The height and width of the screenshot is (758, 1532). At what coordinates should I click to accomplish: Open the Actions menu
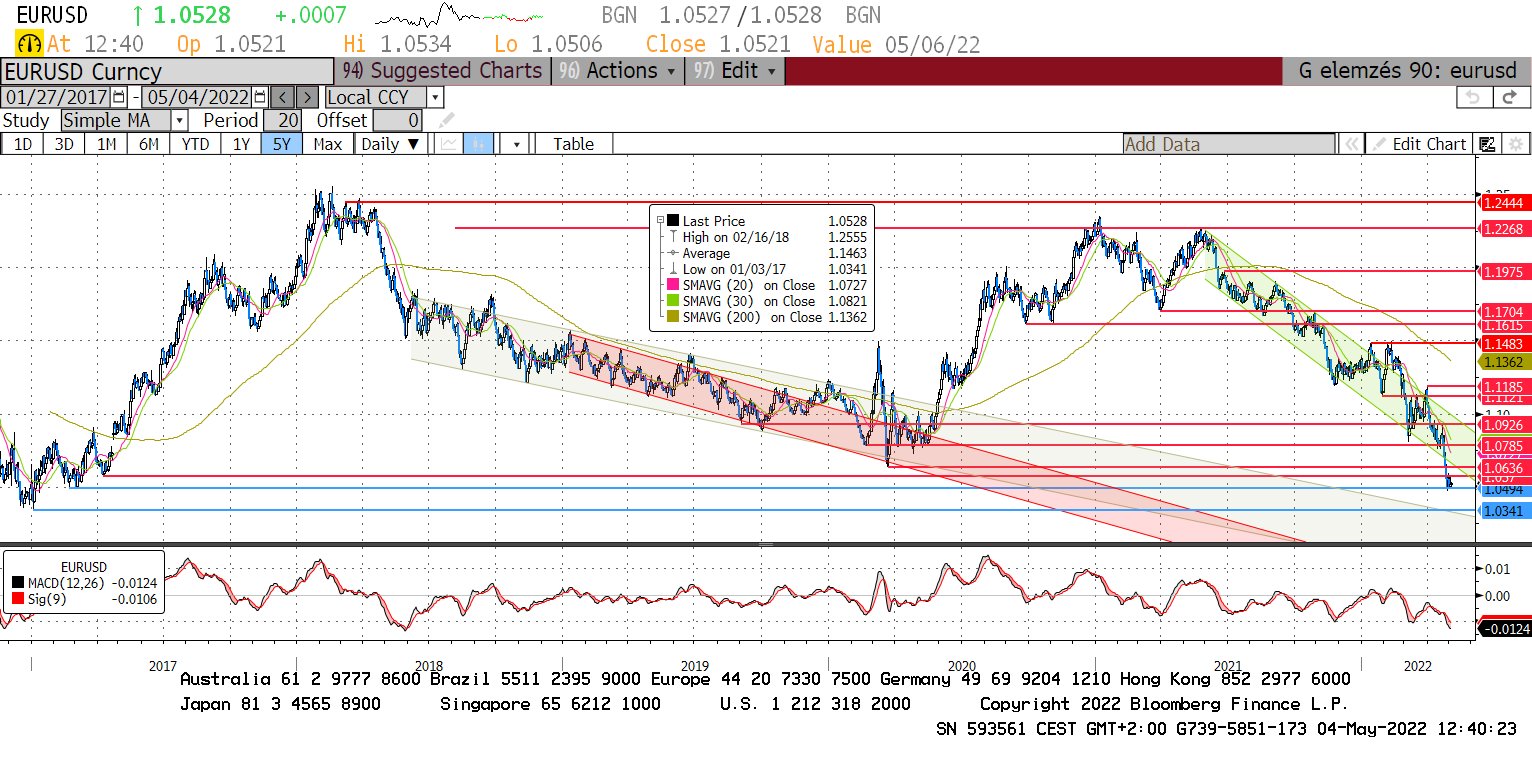(618, 71)
